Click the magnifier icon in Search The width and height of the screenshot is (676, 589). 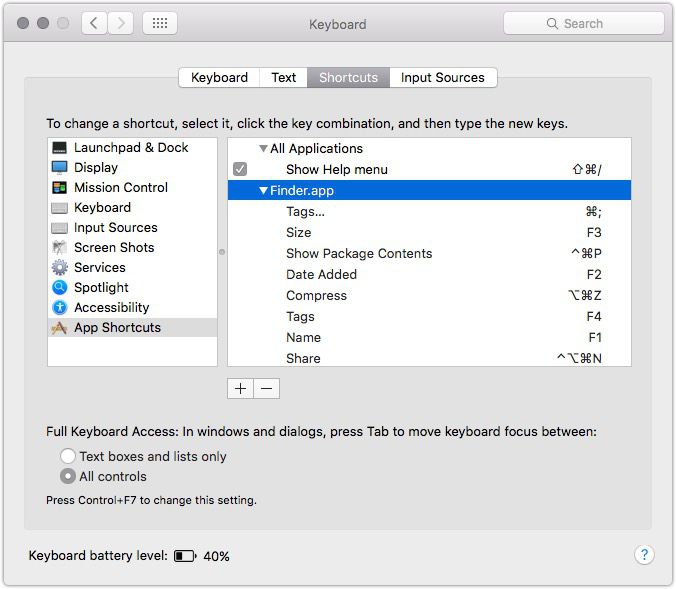point(552,23)
